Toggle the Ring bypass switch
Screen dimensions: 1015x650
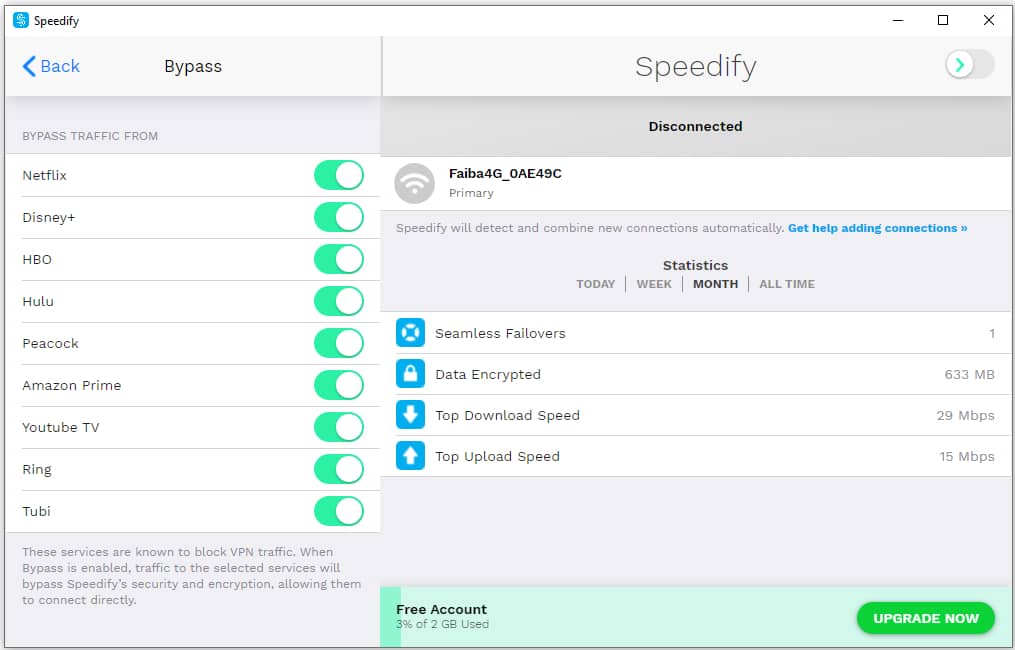[x=339, y=469]
